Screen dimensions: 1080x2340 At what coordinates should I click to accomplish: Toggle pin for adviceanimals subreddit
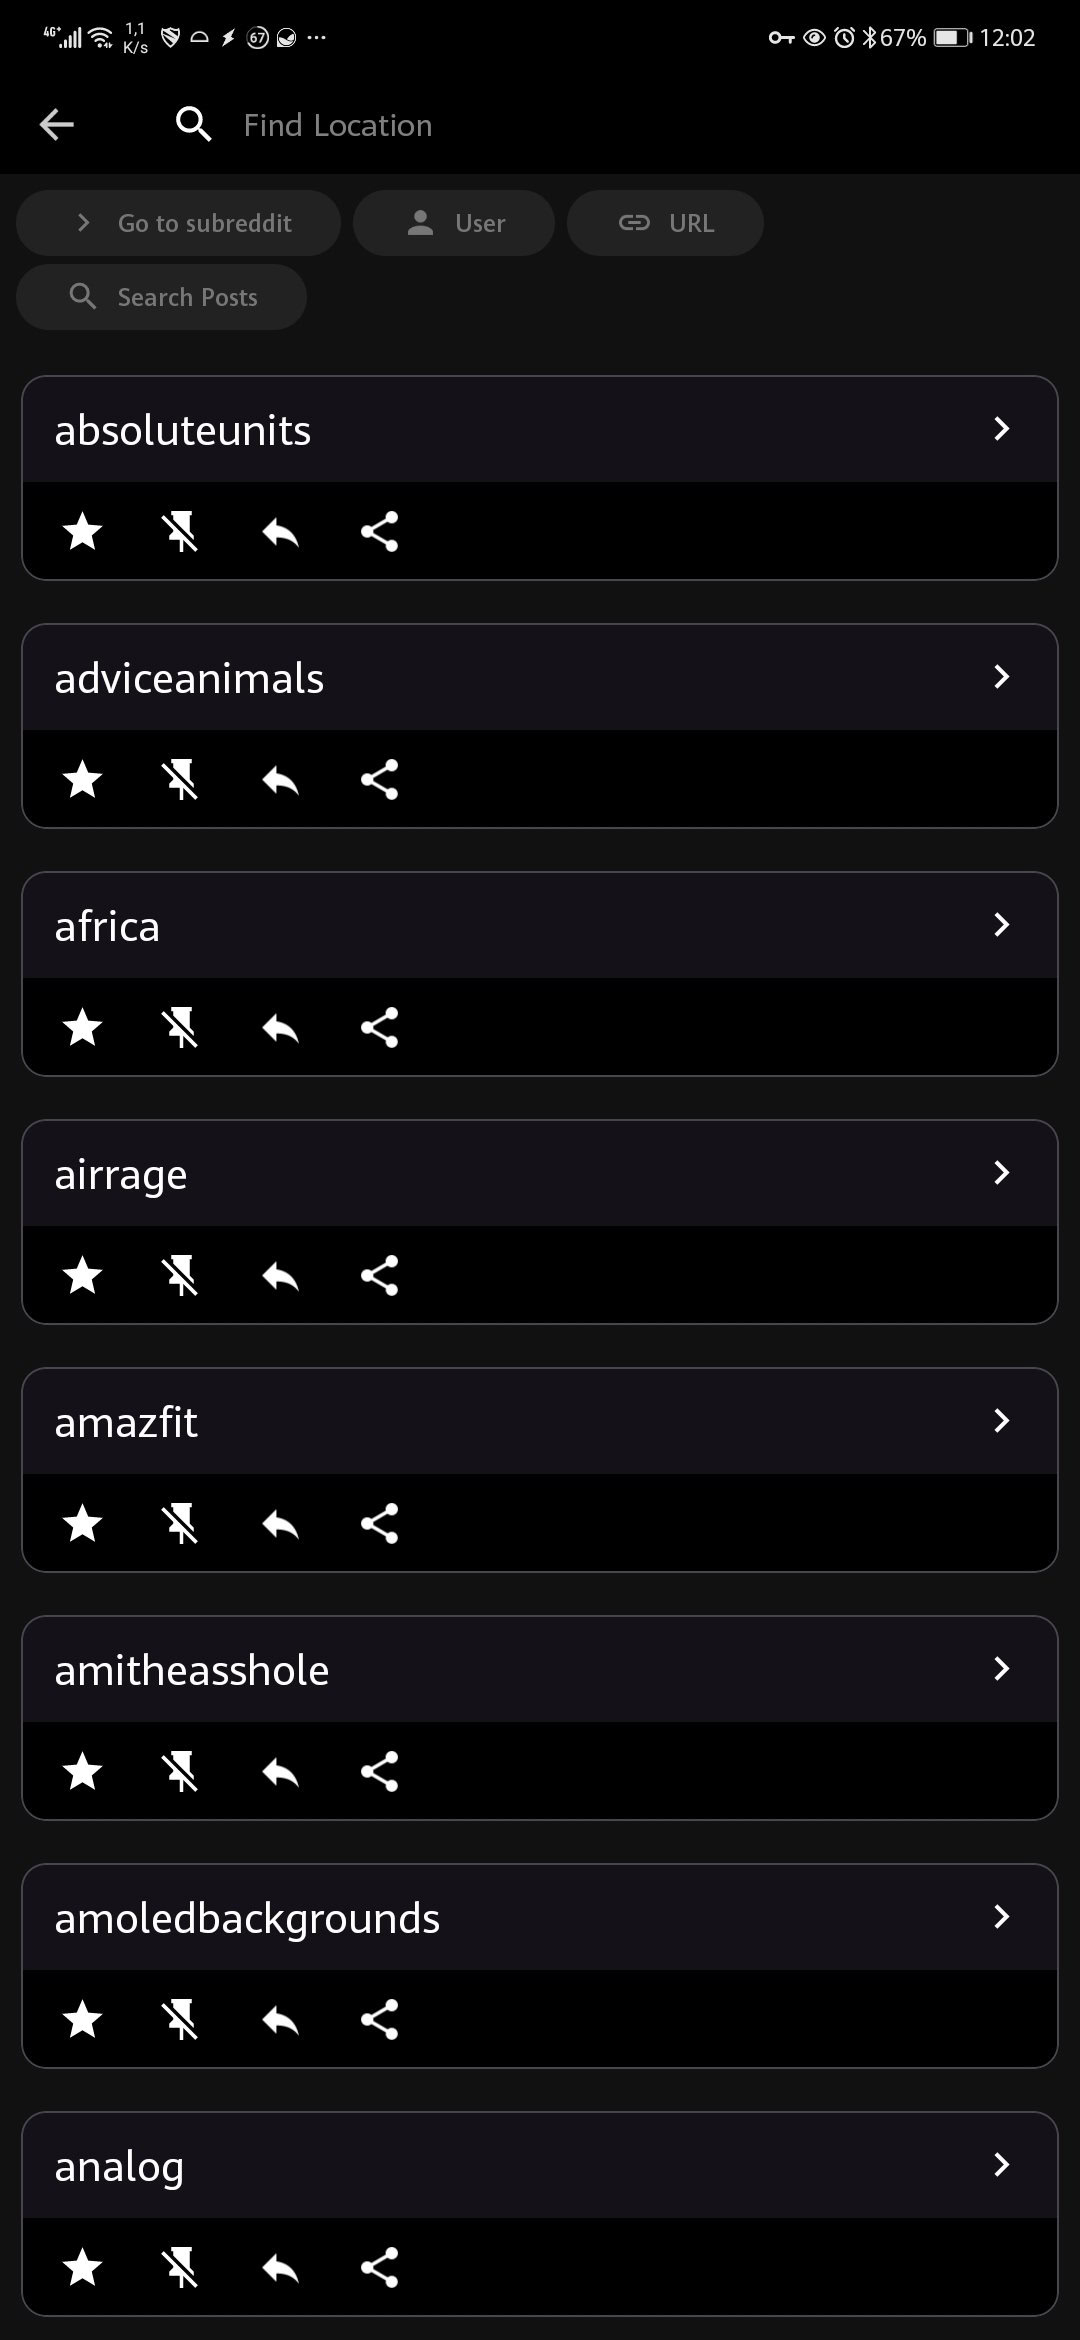pyautogui.click(x=181, y=780)
